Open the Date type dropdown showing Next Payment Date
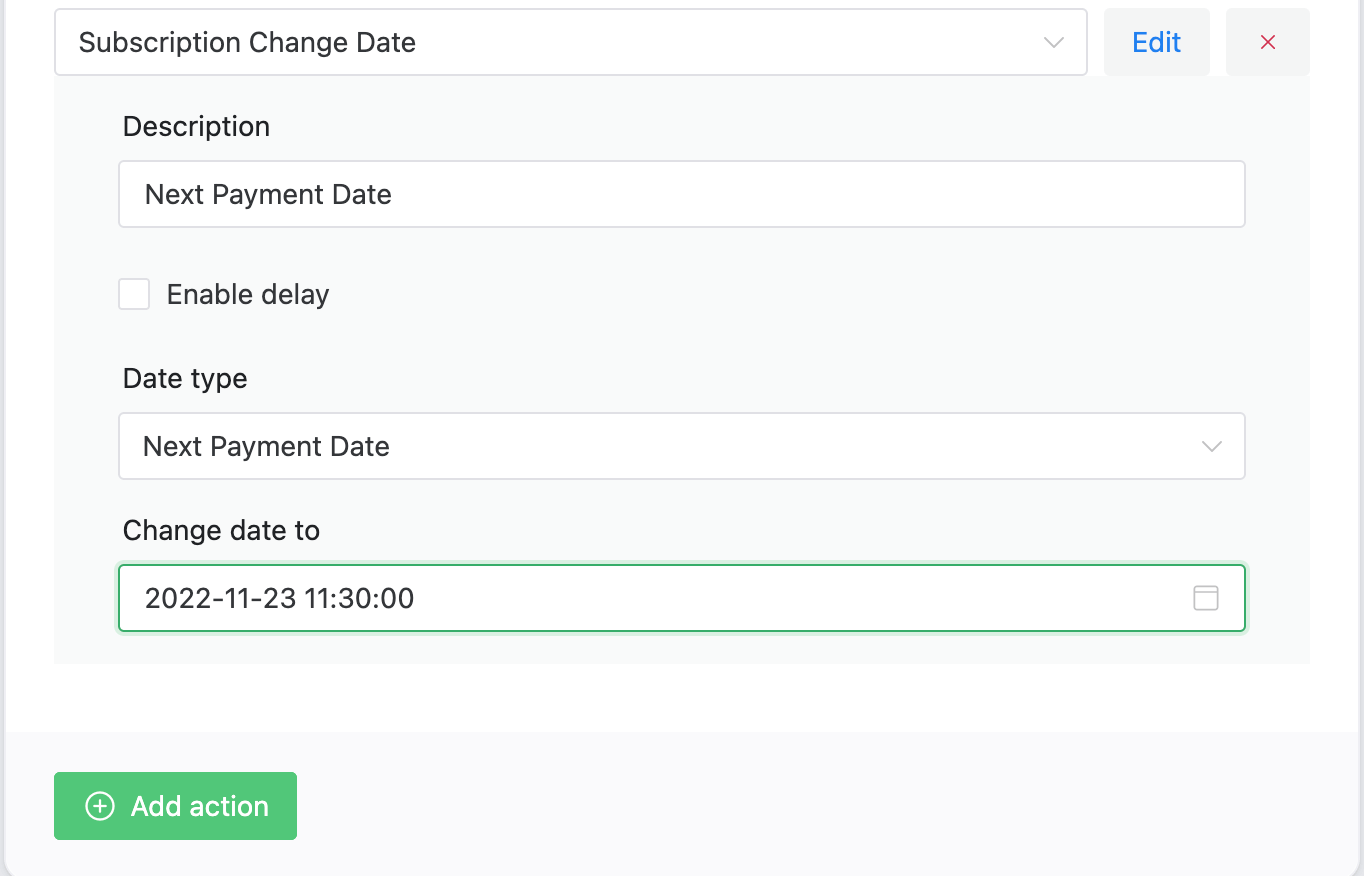 682,446
